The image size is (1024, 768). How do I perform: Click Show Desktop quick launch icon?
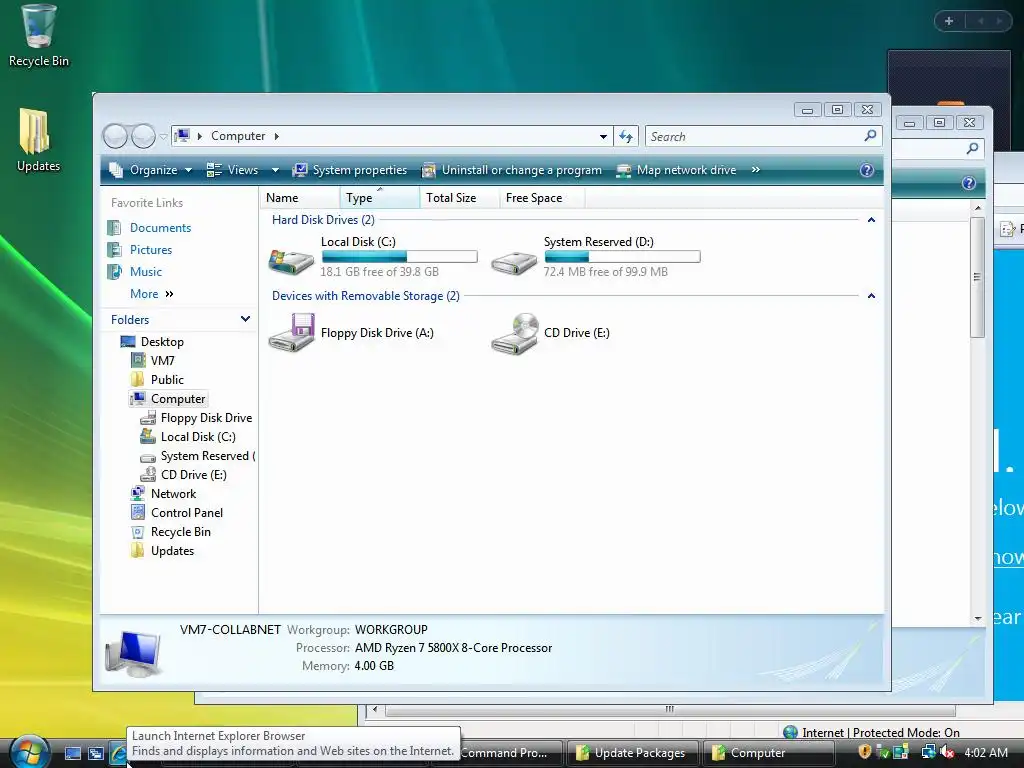click(72, 753)
